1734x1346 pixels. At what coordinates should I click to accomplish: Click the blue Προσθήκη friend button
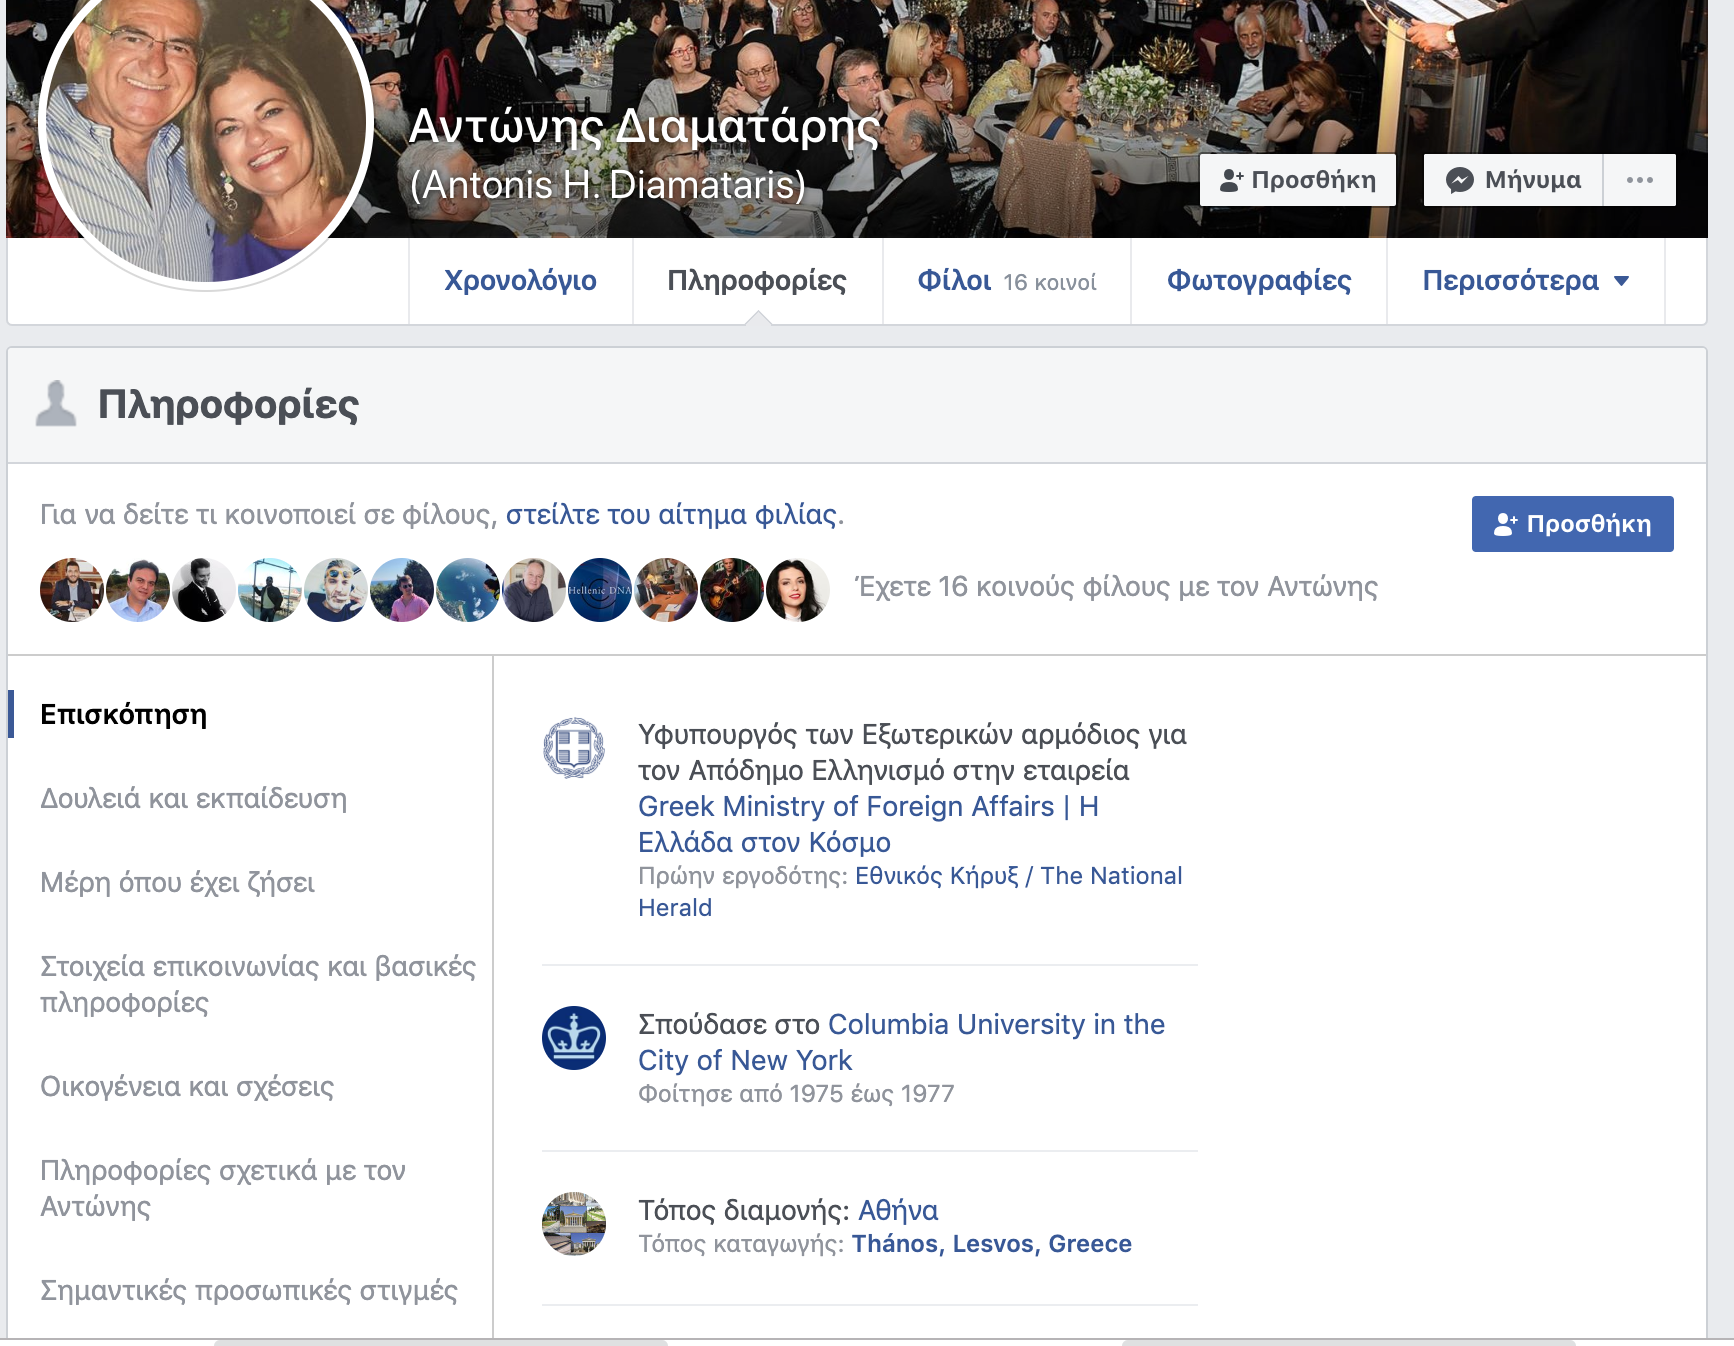[x=1572, y=524]
